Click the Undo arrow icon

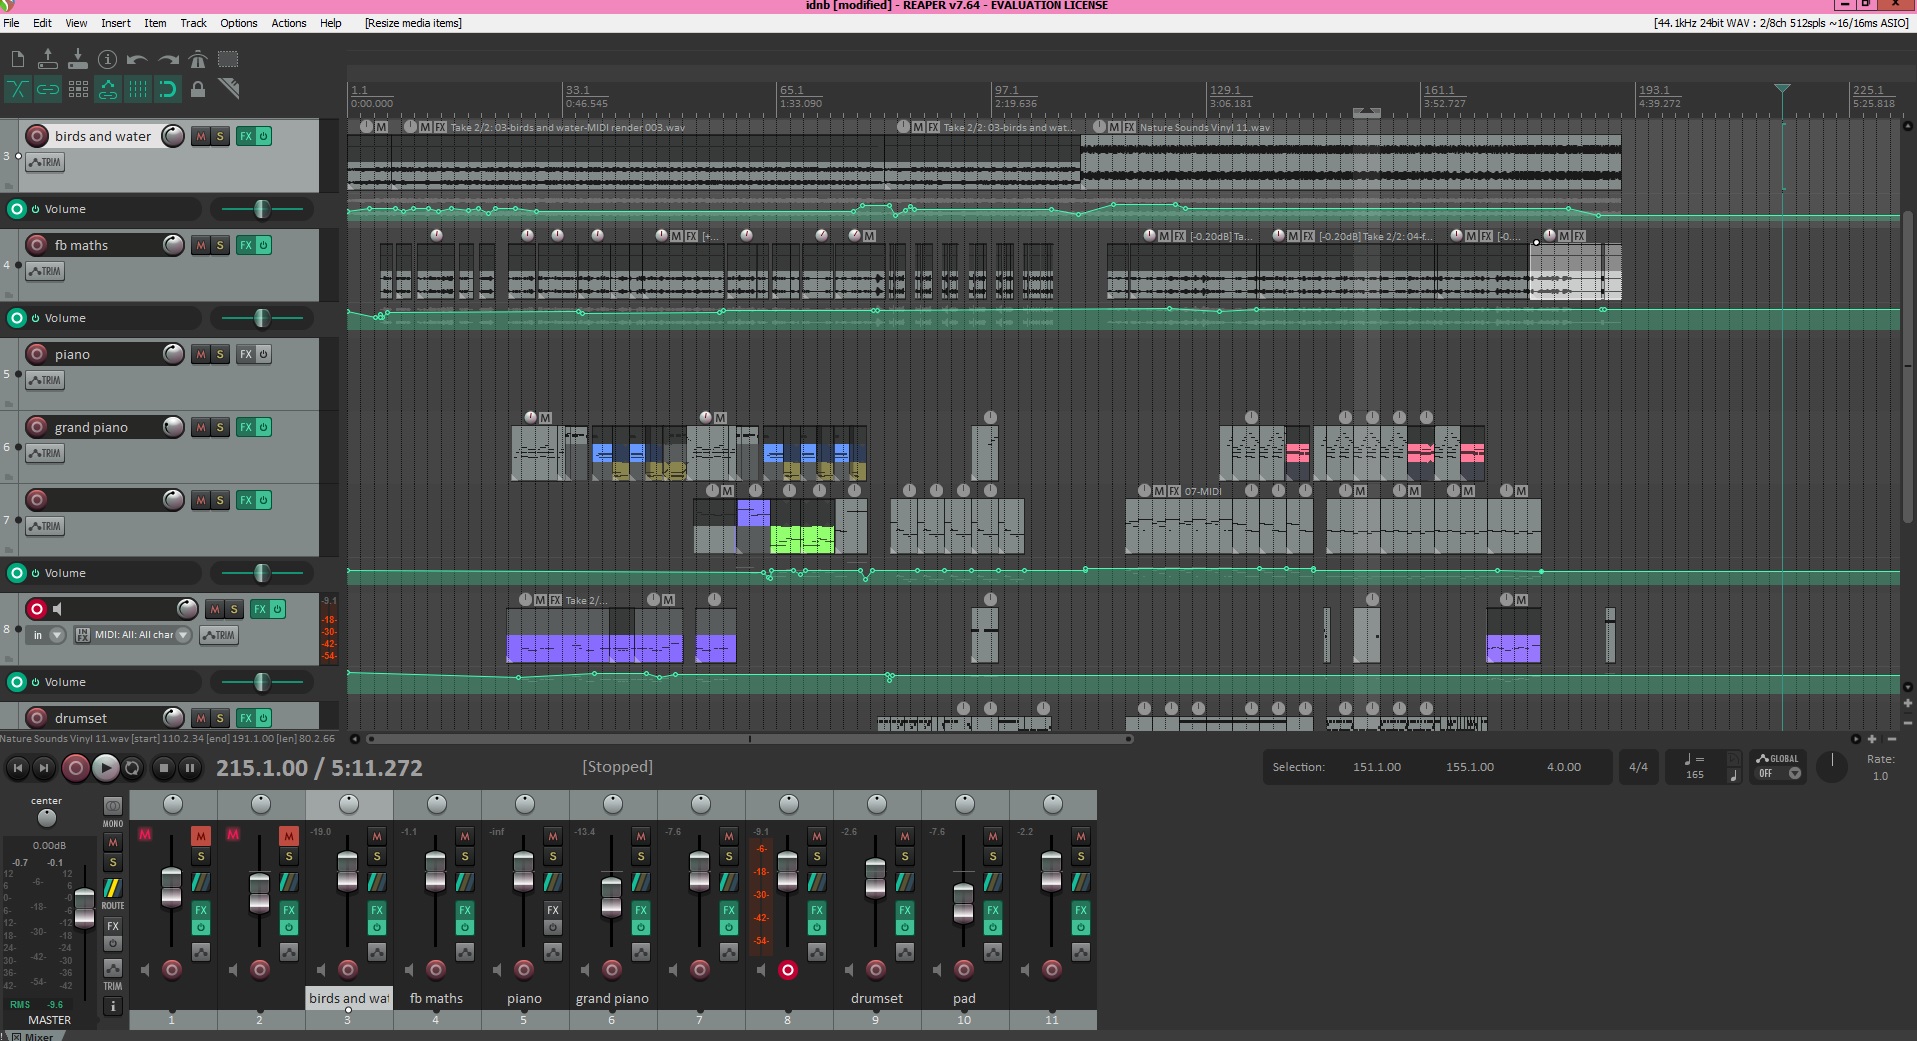pos(138,59)
